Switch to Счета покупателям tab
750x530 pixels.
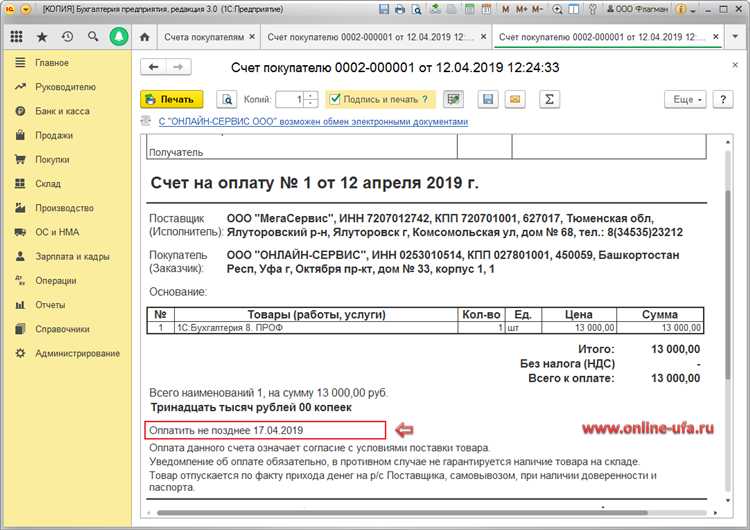[204, 37]
